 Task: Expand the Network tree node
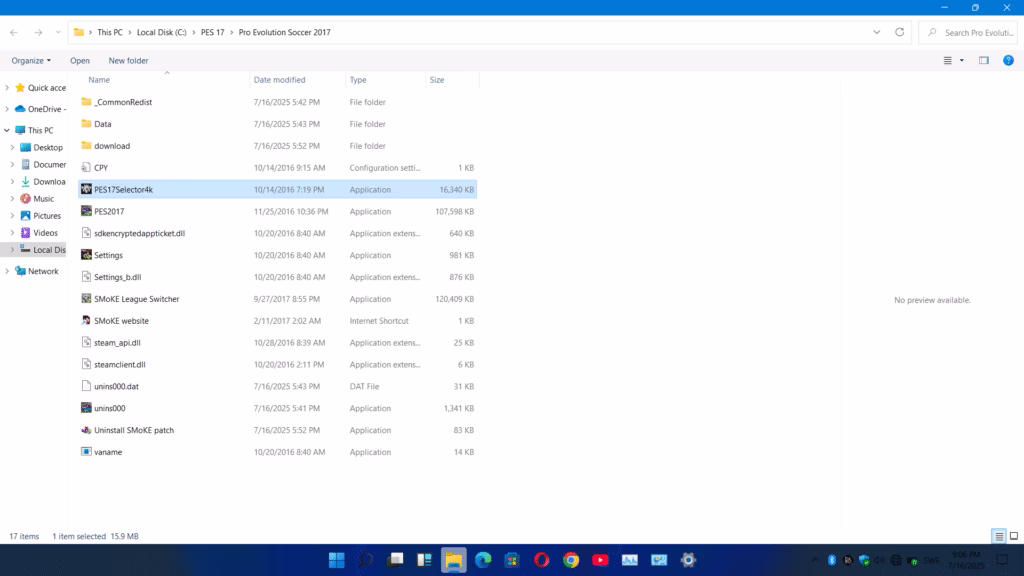(7, 271)
